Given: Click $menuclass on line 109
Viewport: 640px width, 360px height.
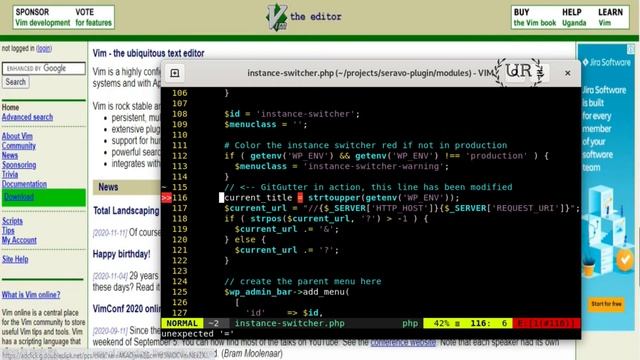Looking at the screenshot, I should [250, 124].
